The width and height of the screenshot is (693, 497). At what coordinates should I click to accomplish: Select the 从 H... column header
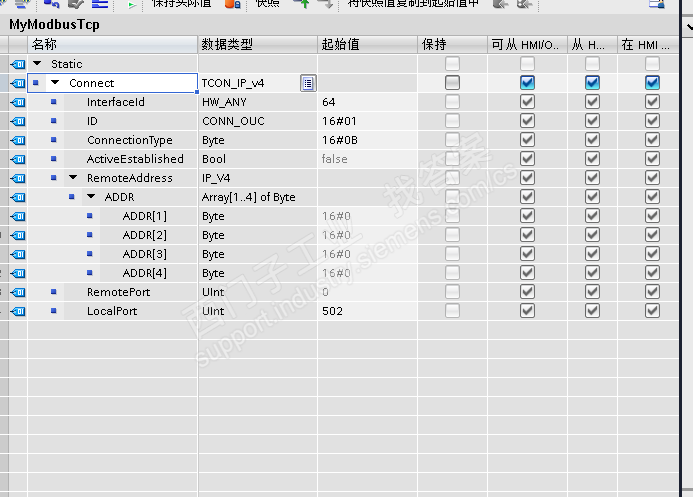point(592,45)
